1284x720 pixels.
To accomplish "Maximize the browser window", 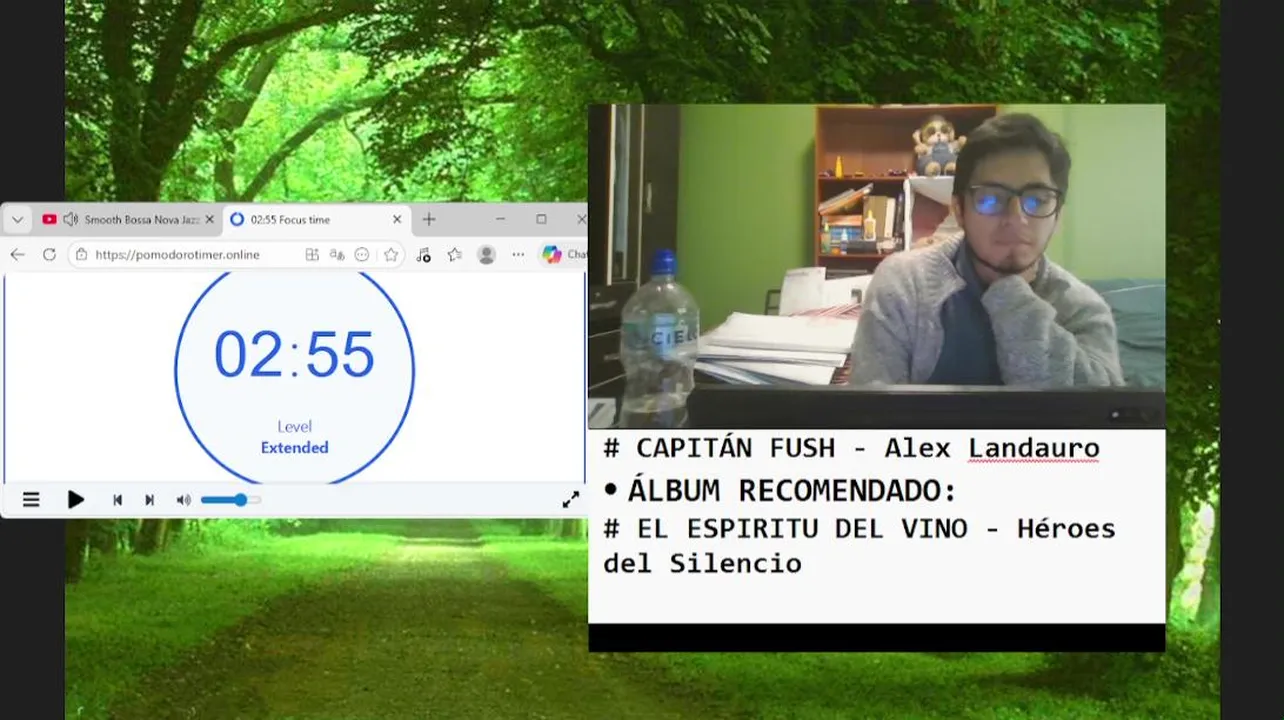I will coord(541,220).
